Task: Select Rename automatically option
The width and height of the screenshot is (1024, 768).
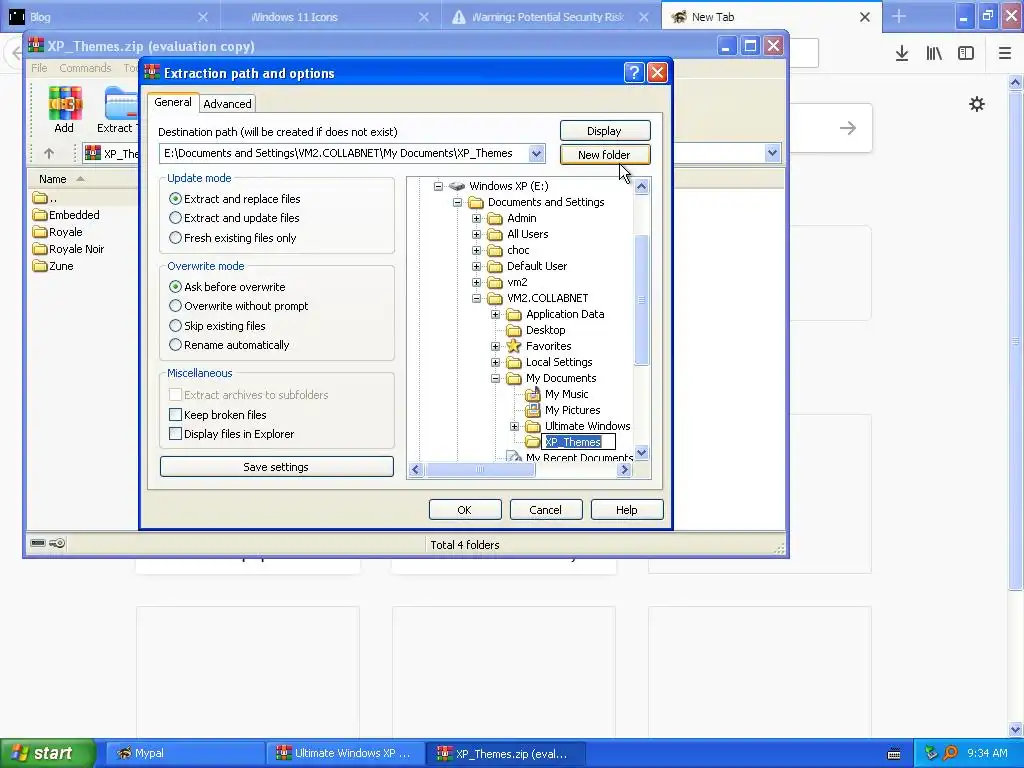Action: [x=175, y=344]
